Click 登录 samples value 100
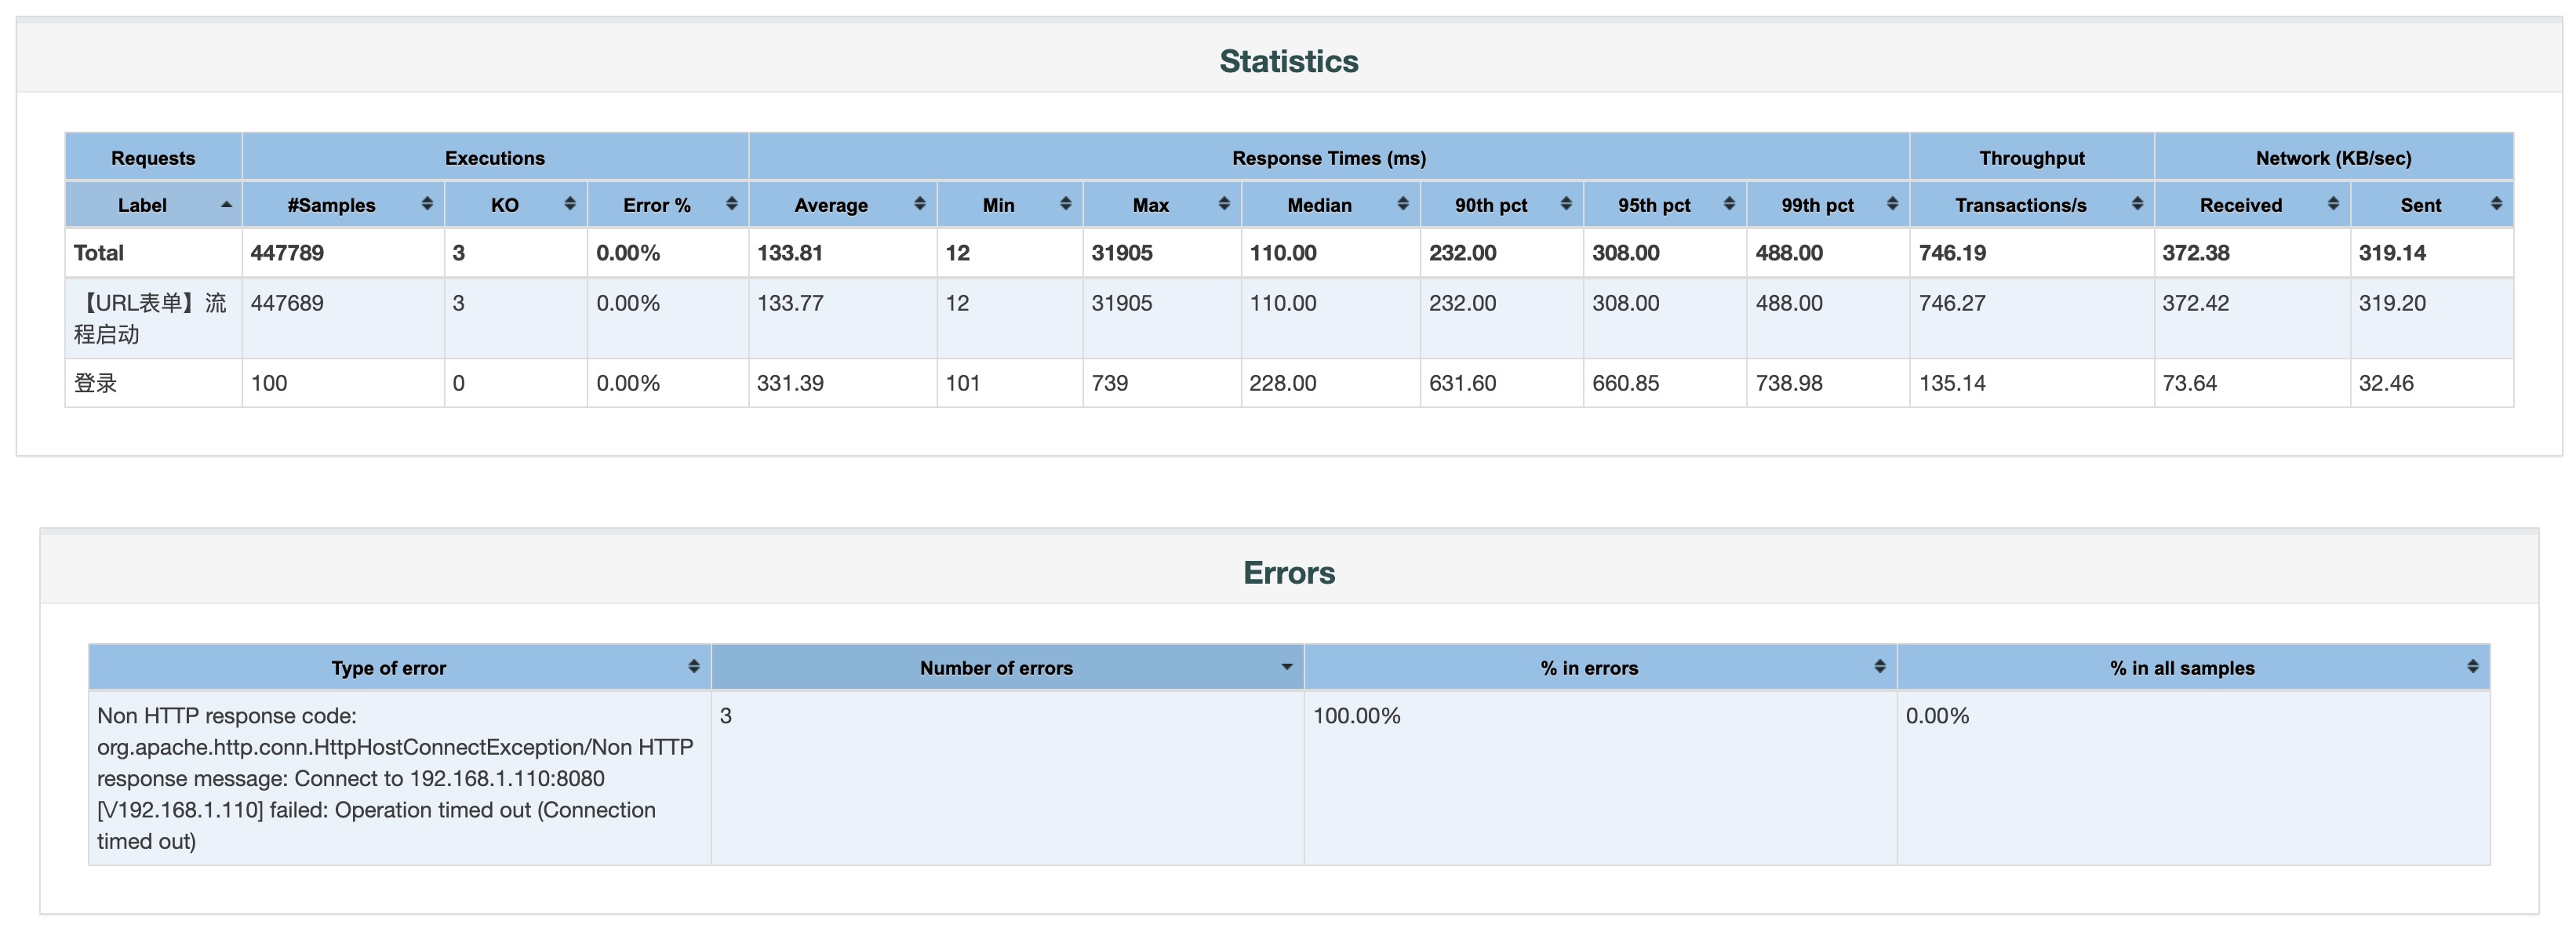The height and width of the screenshot is (932, 2576). pos(269,383)
